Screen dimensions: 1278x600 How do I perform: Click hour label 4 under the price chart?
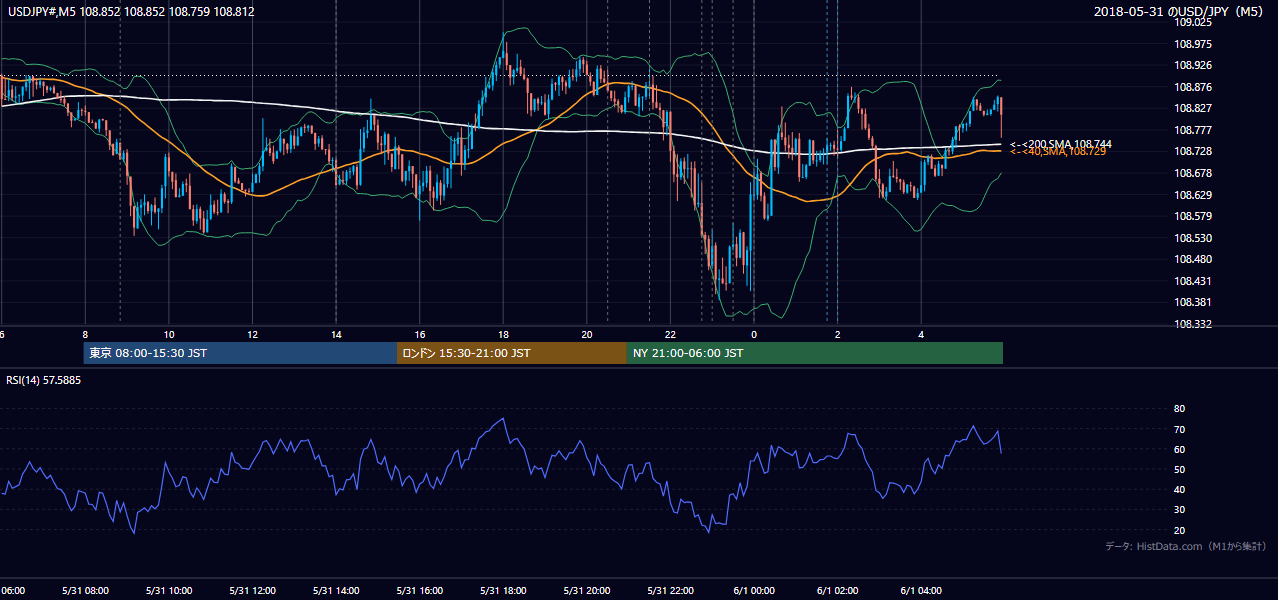click(921, 335)
